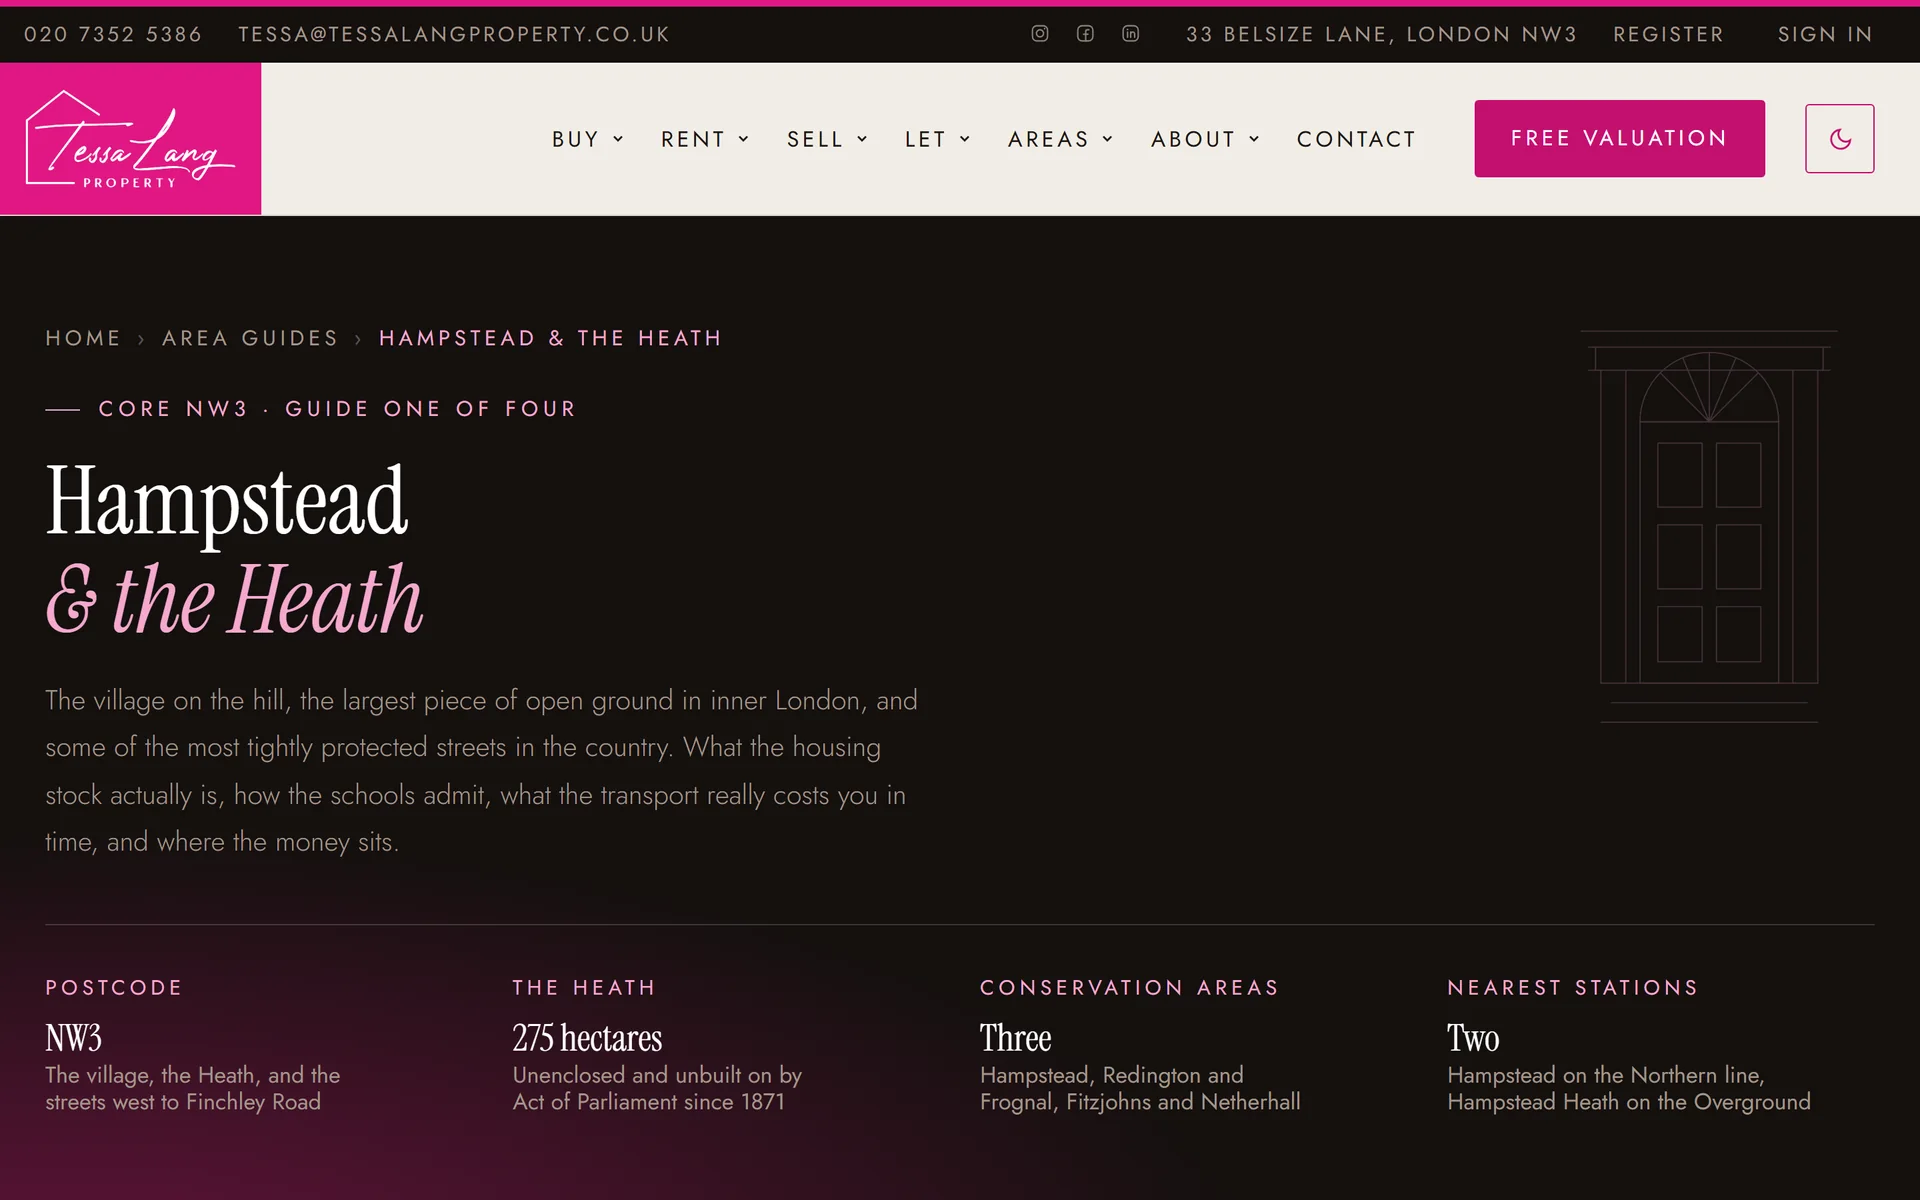Image resolution: width=1920 pixels, height=1200 pixels.
Task: Expand the Areas dropdown menu
Action: [x=1060, y=139]
